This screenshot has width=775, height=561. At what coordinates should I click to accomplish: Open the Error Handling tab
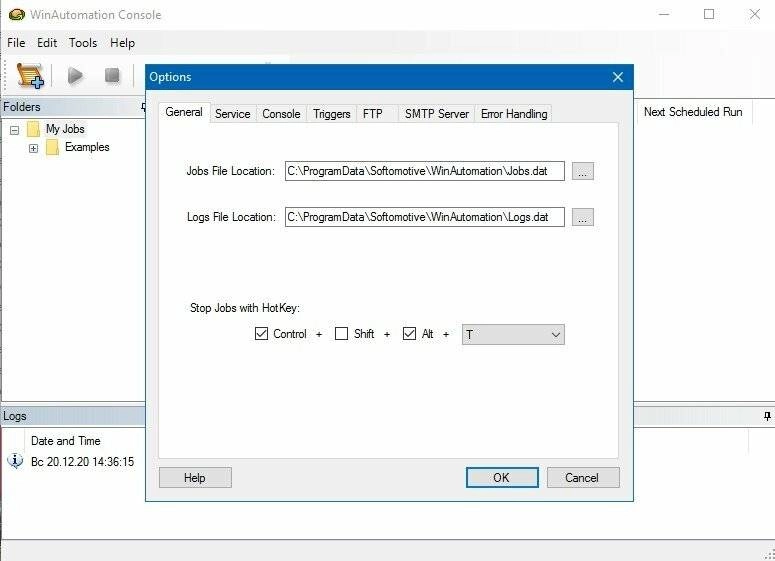[x=514, y=114]
